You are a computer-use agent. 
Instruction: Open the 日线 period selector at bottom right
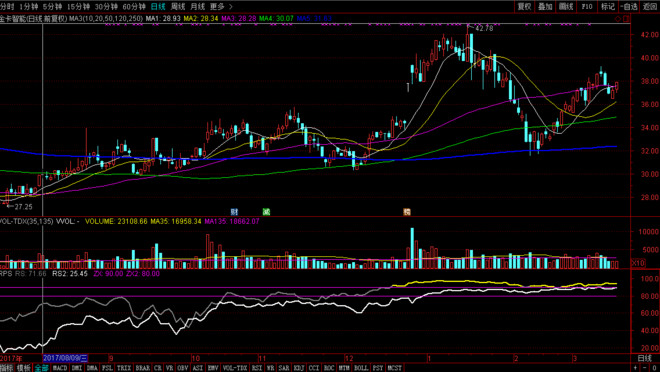pyautogui.click(x=644, y=359)
